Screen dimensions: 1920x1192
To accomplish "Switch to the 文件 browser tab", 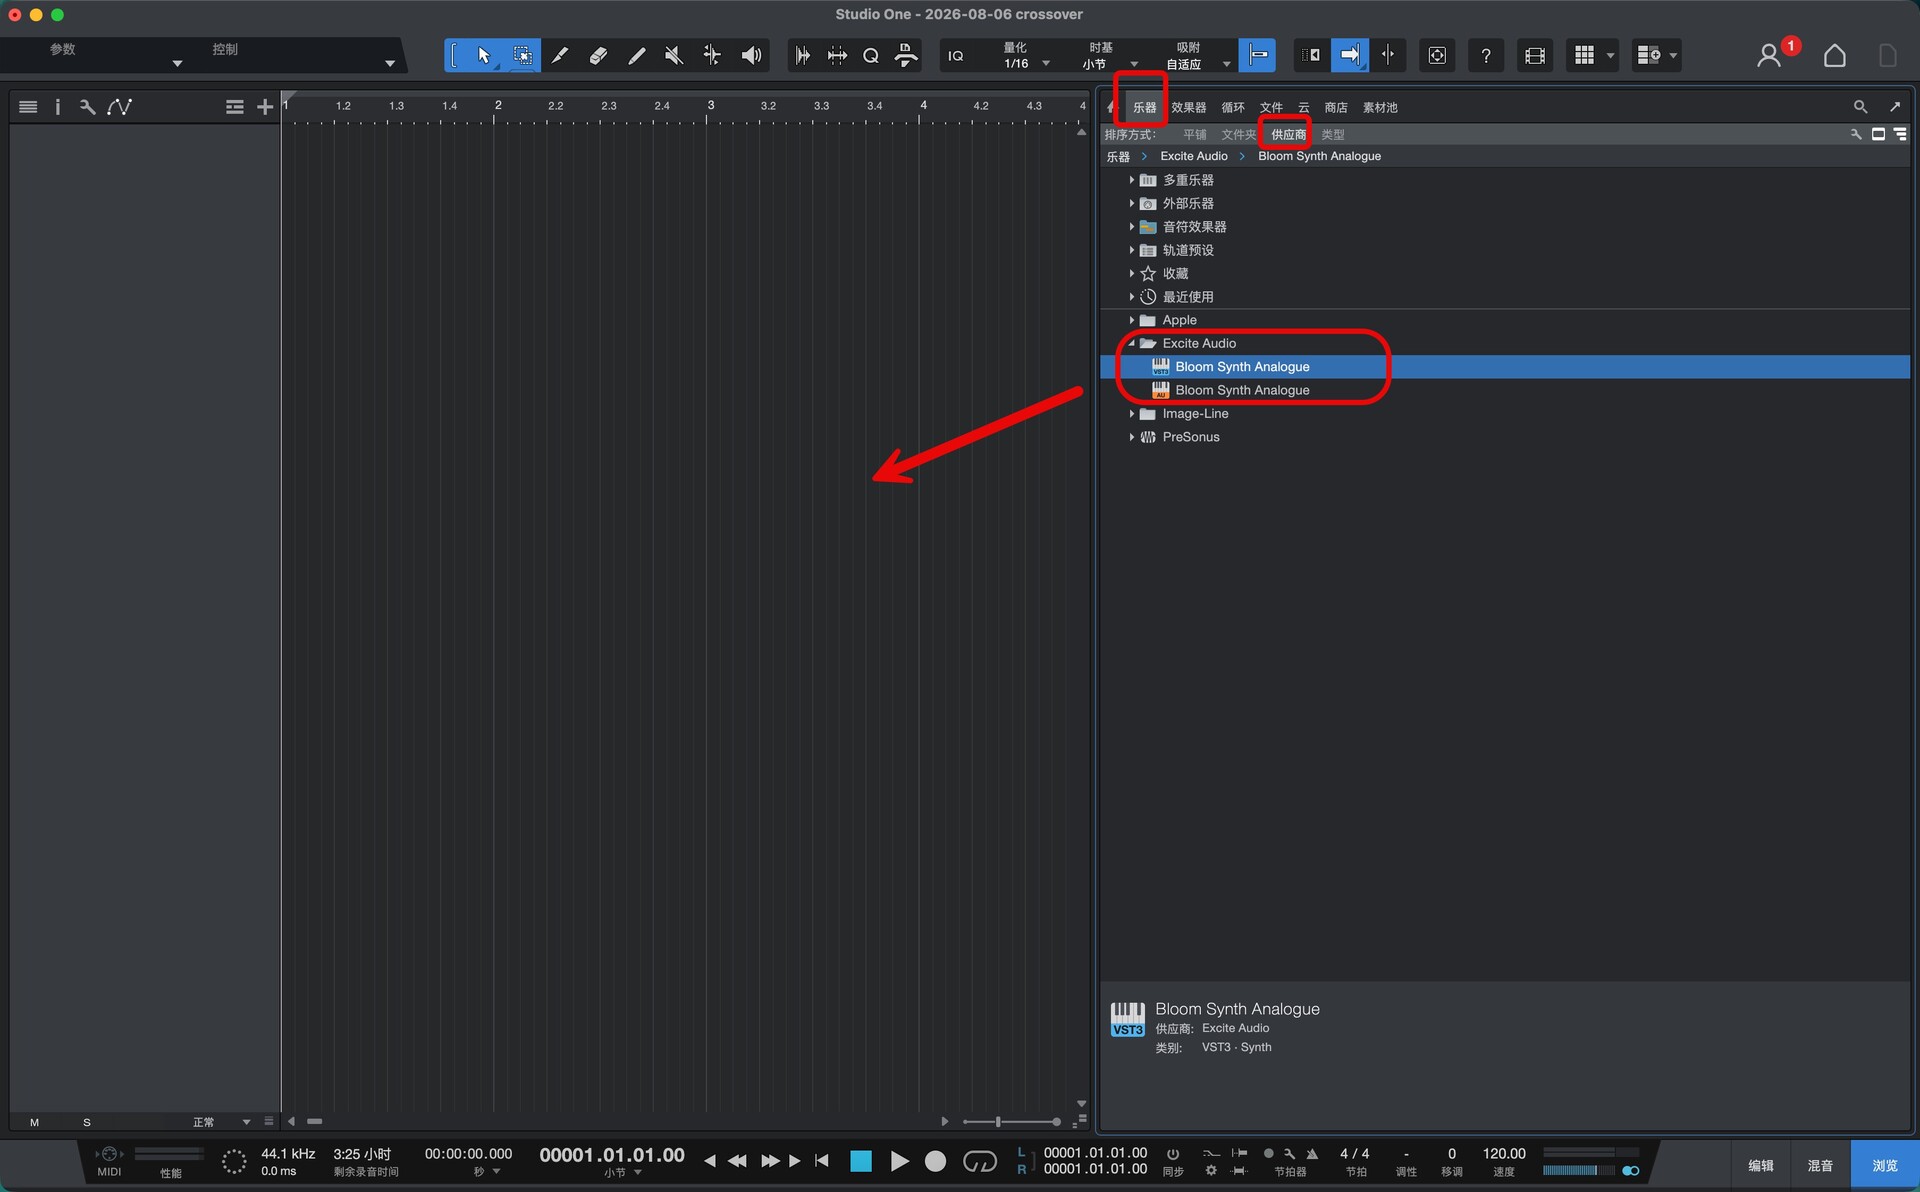I will (x=1271, y=107).
